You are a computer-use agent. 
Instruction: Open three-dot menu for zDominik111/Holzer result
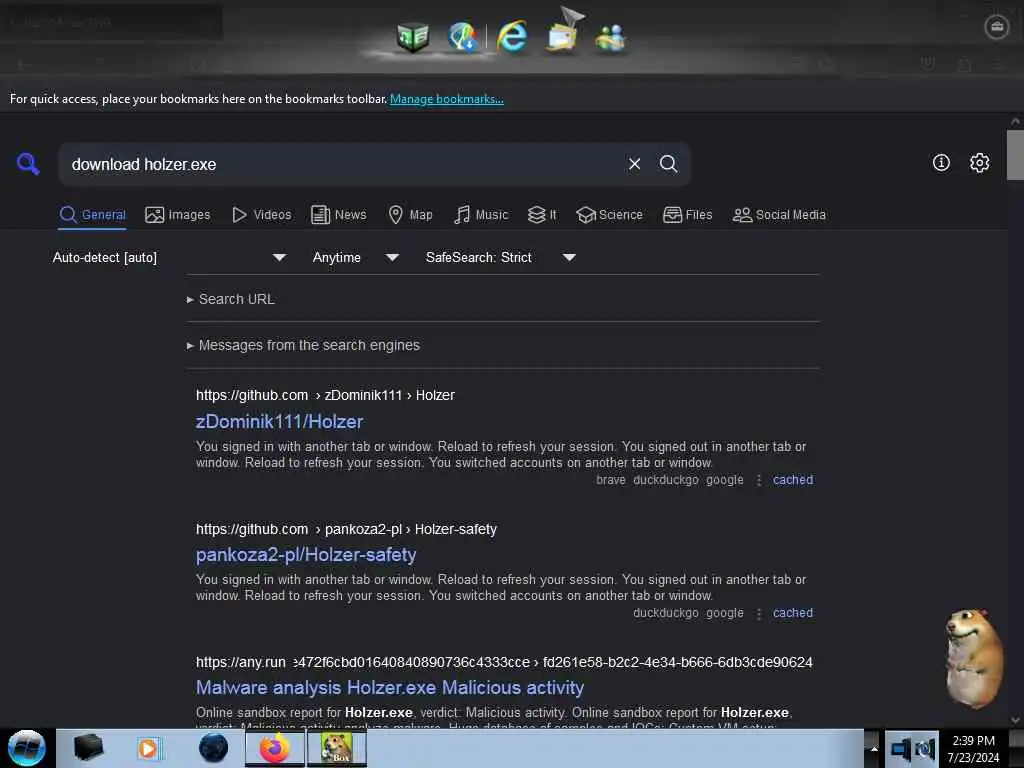(759, 480)
